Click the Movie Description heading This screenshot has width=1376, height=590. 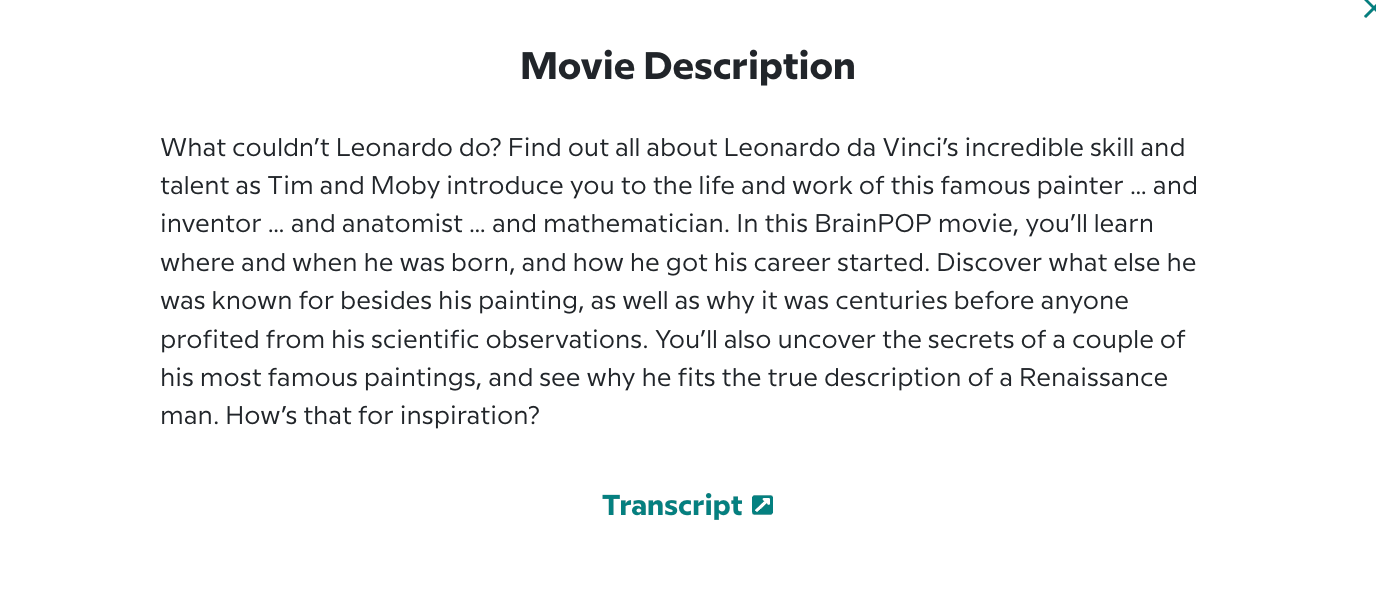coord(687,66)
